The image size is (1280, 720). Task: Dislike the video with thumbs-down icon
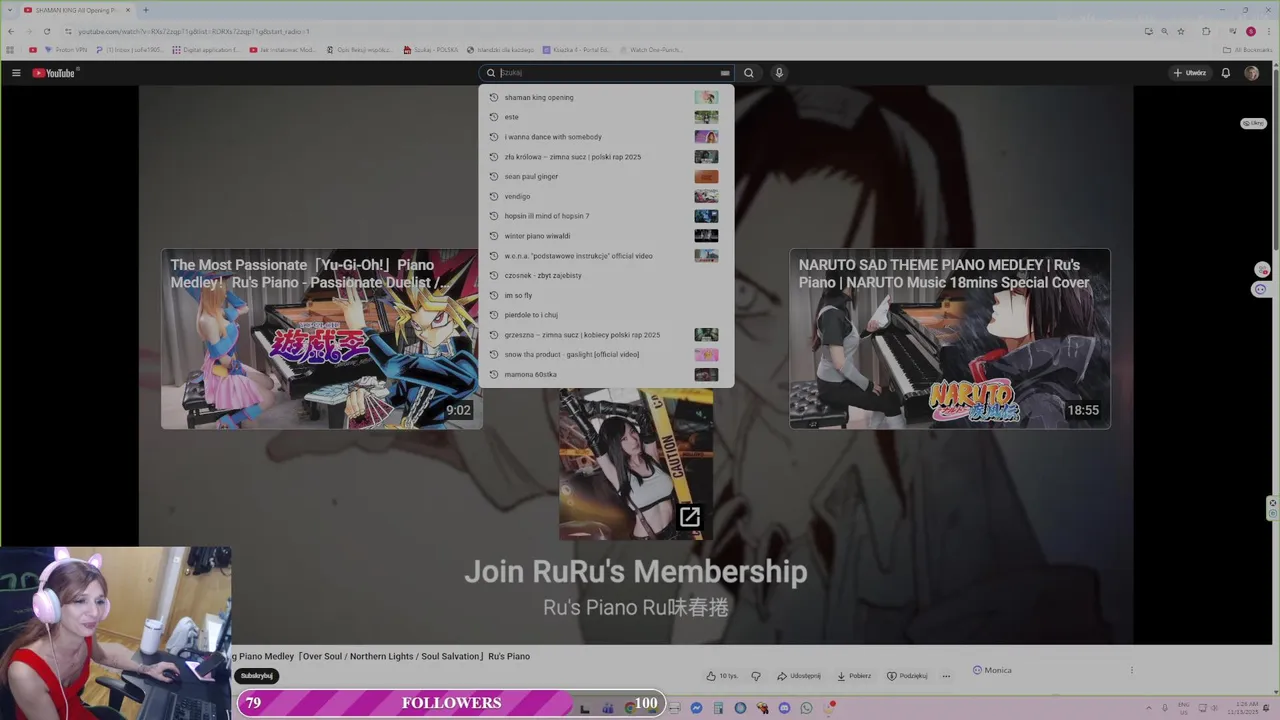(x=756, y=676)
